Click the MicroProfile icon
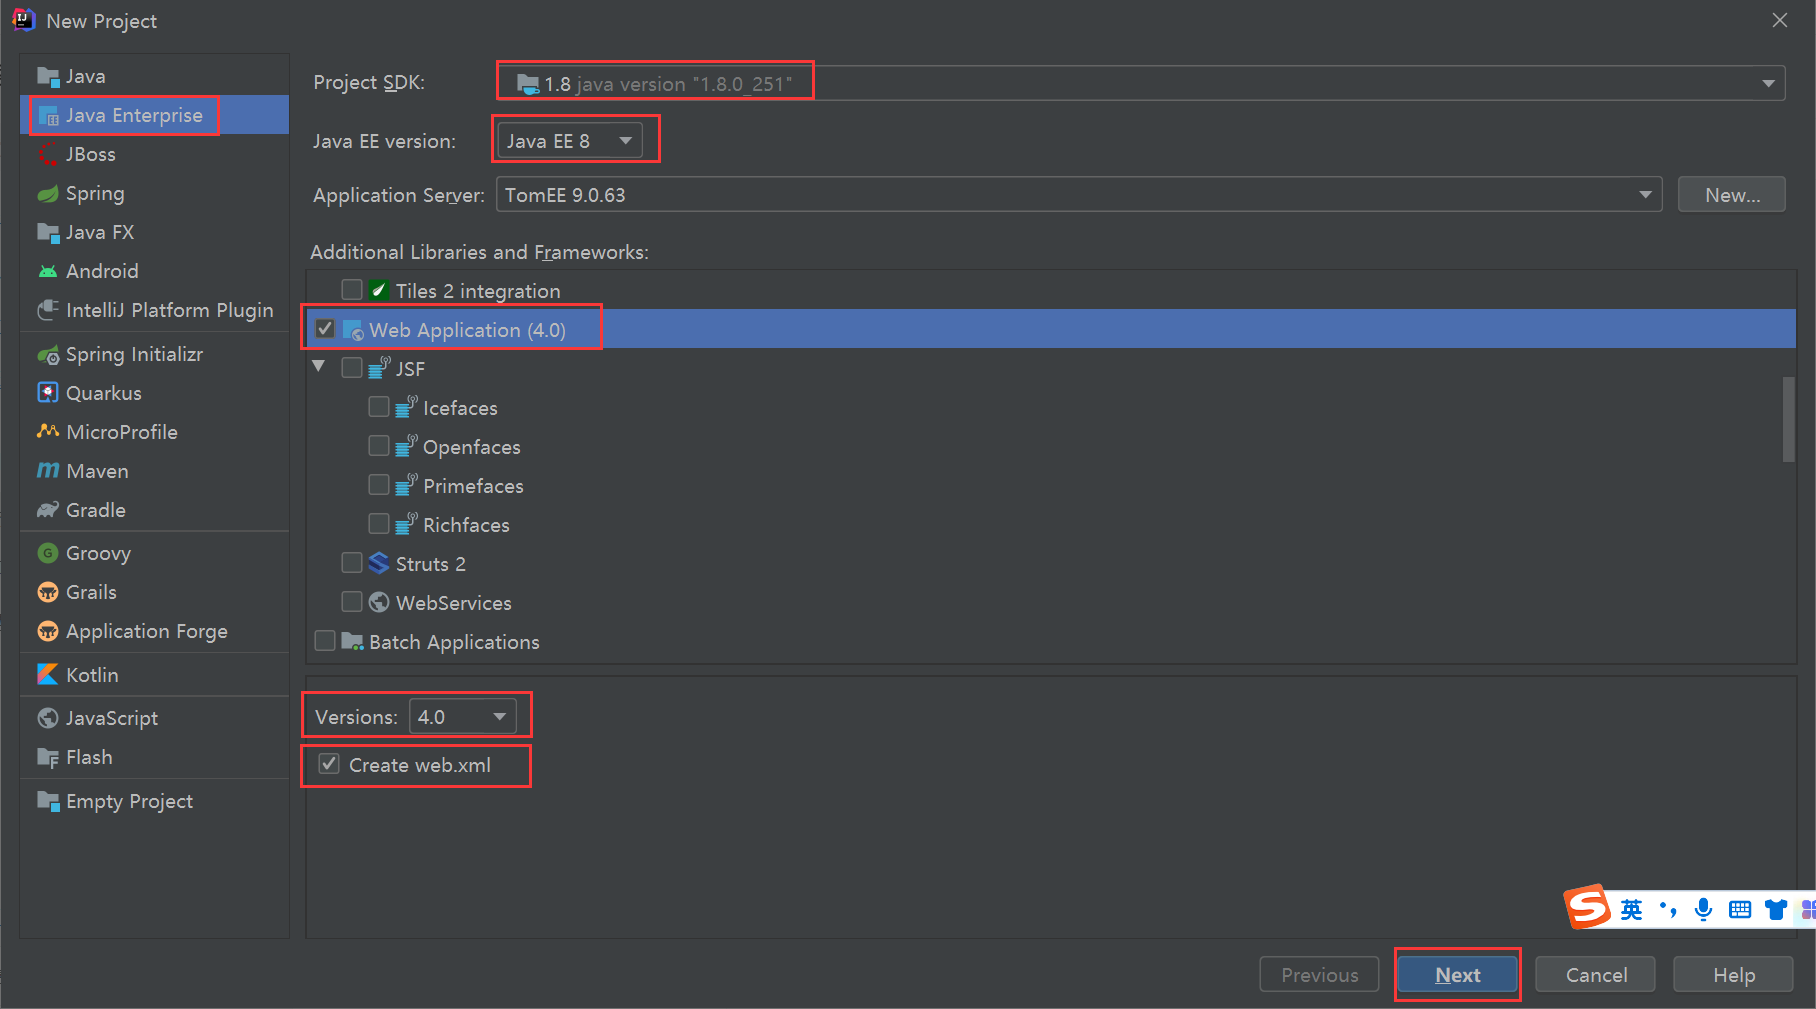Screen dimensions: 1816x1009 click(x=48, y=432)
